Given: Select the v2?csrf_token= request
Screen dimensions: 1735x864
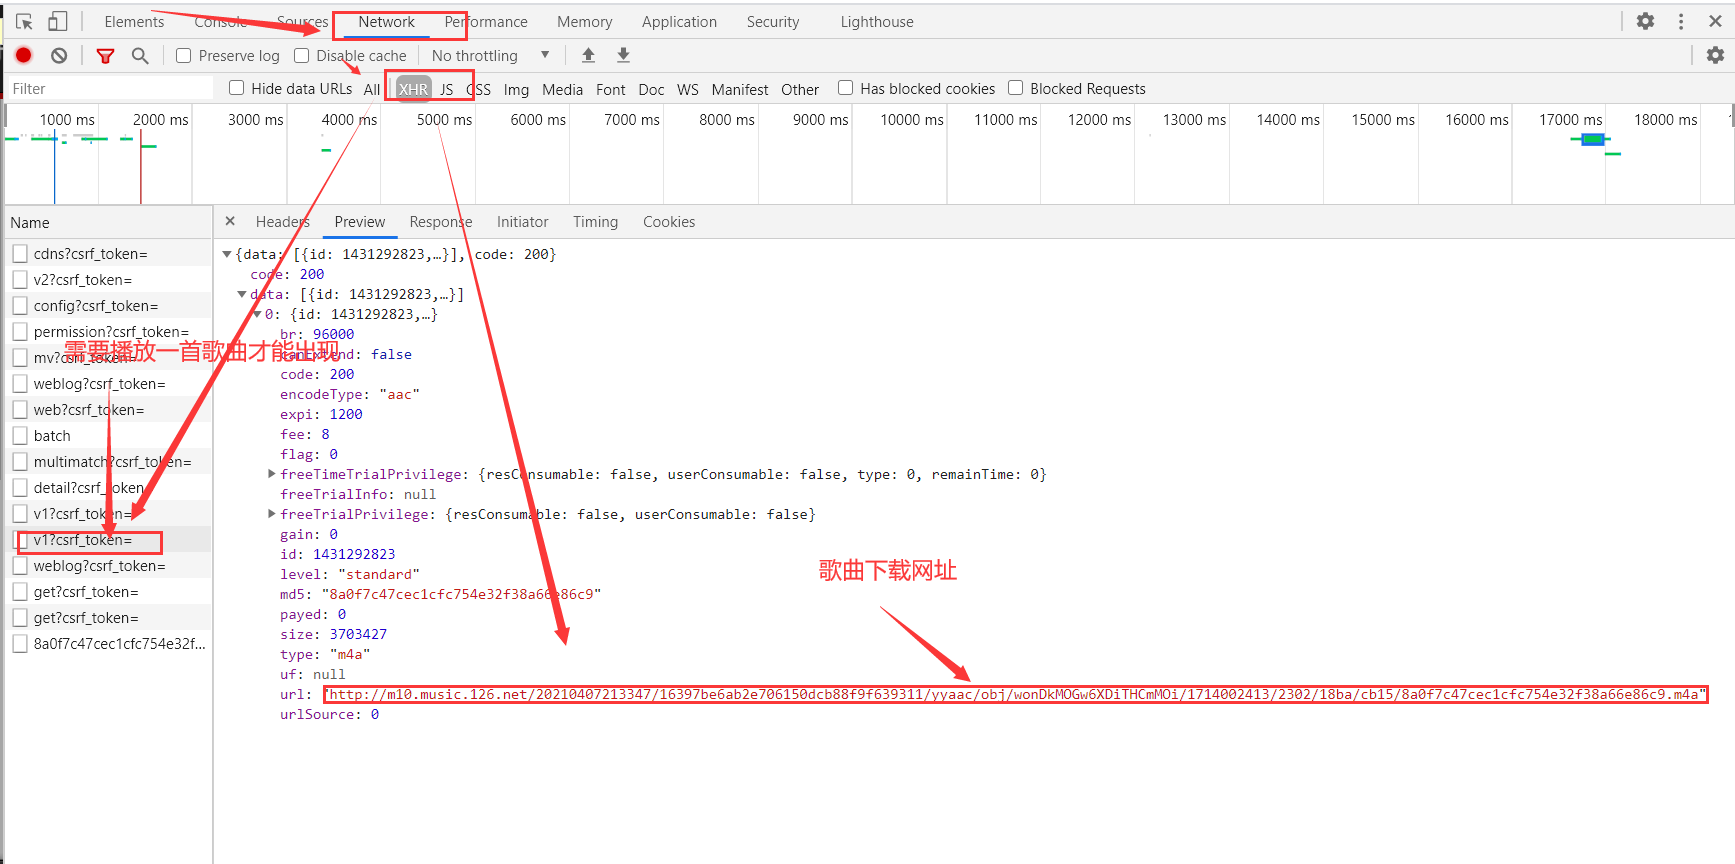Looking at the screenshot, I should tap(107, 280).
